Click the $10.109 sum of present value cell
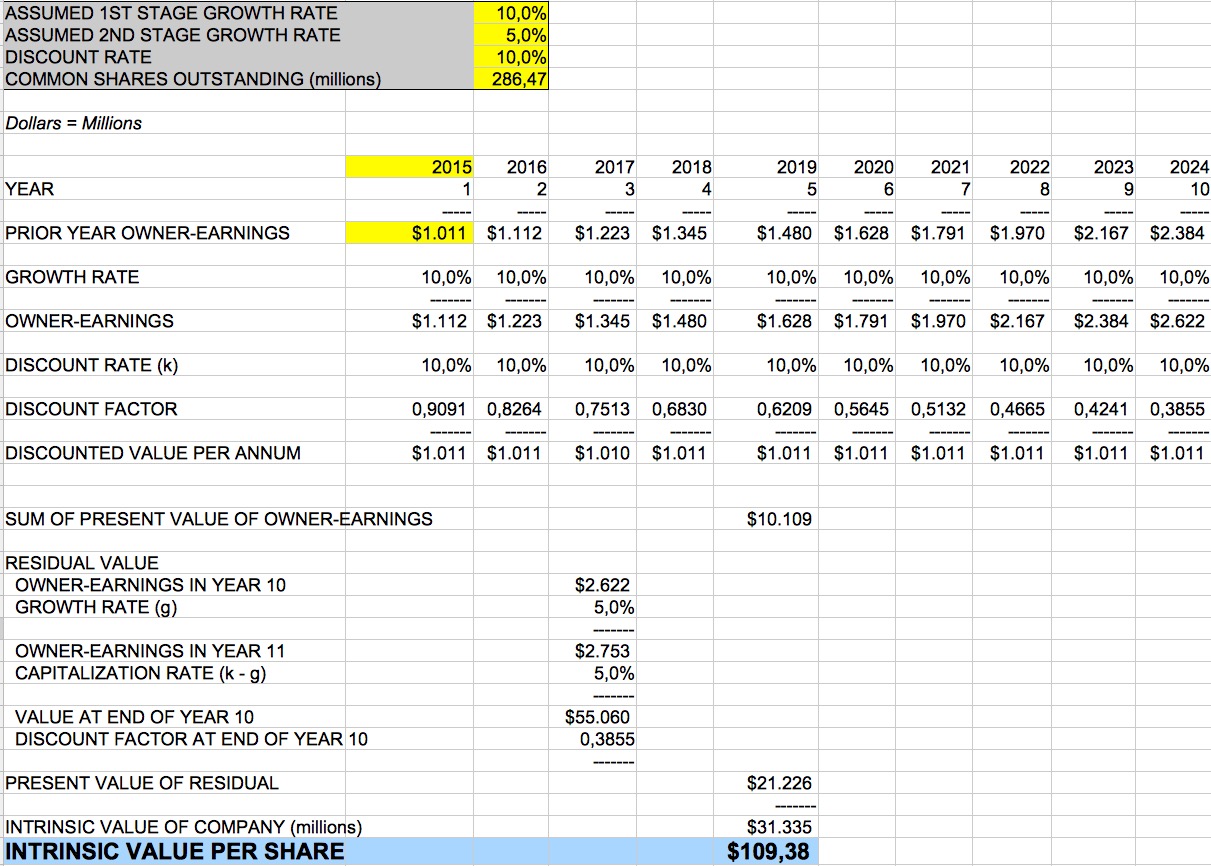The width and height of the screenshot is (1211, 866). [x=779, y=519]
